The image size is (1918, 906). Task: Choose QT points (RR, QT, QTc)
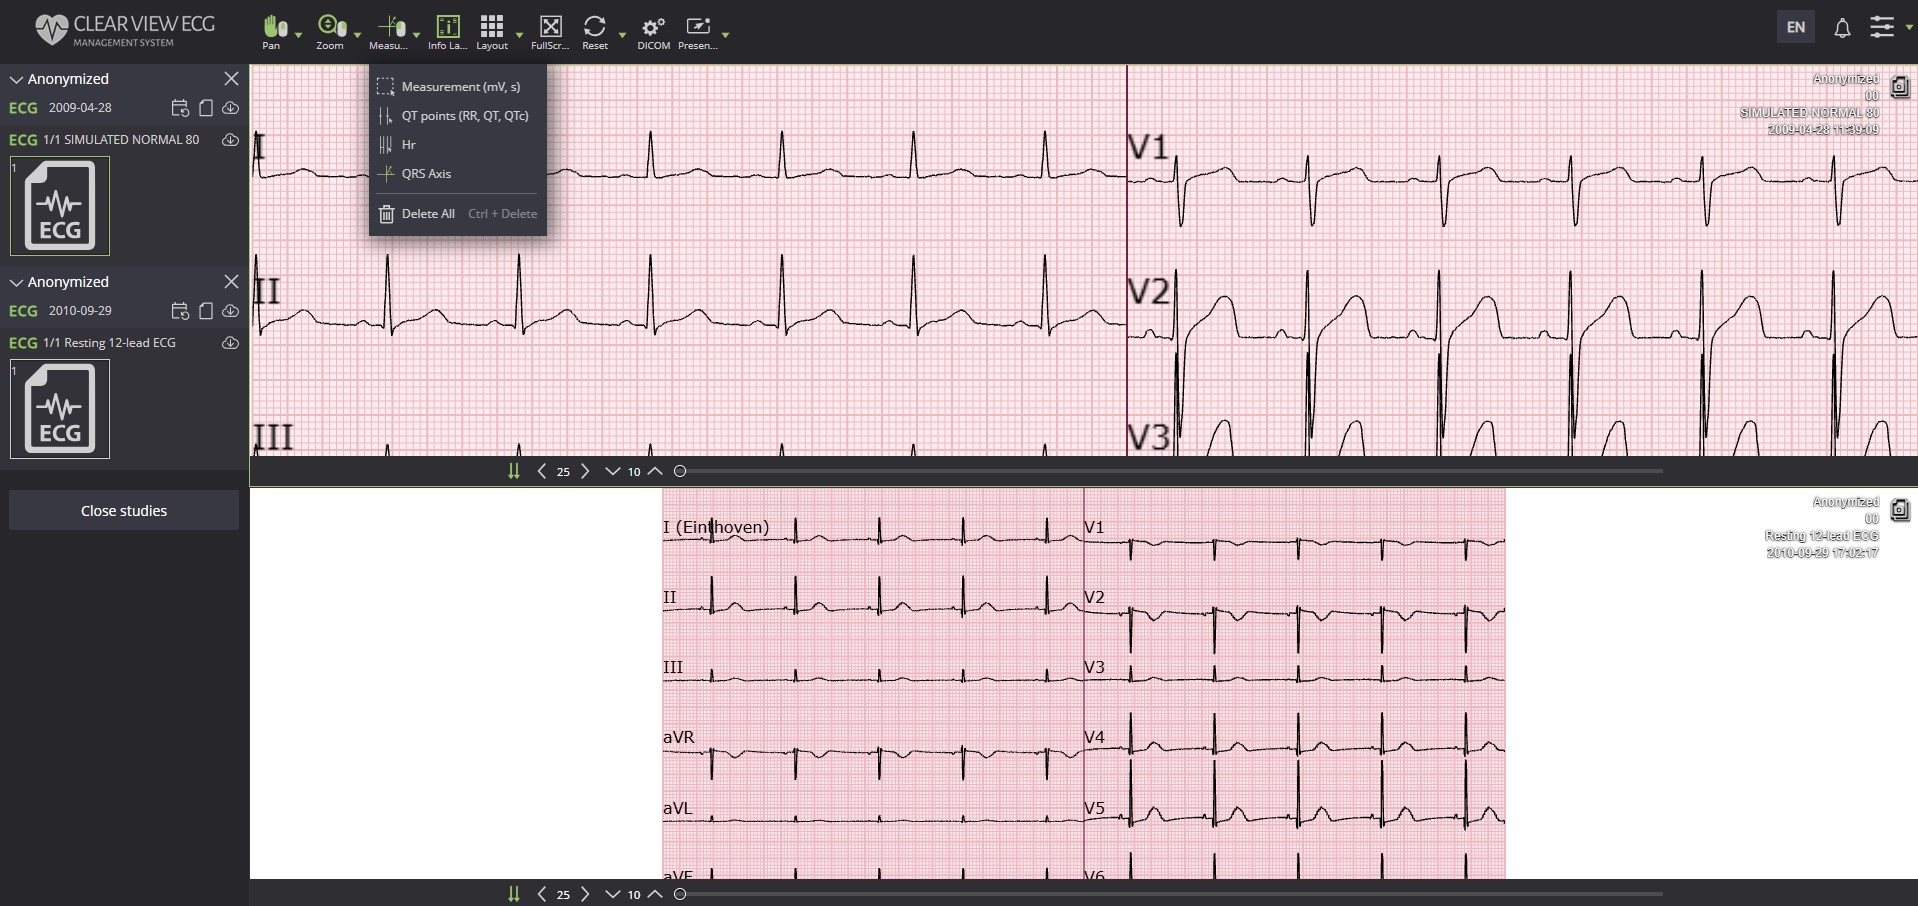click(x=464, y=116)
